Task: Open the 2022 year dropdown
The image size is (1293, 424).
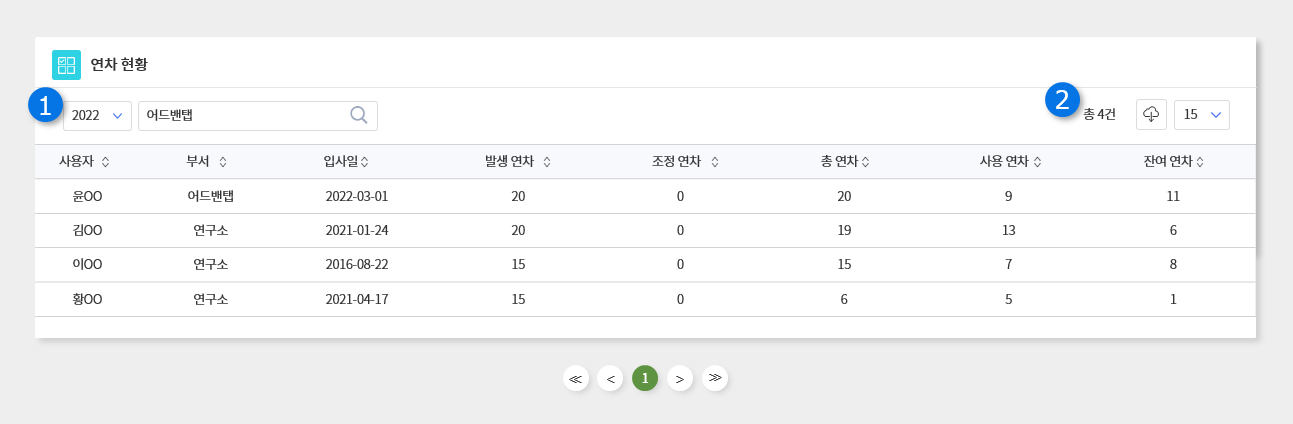Action: pyautogui.click(x=98, y=115)
